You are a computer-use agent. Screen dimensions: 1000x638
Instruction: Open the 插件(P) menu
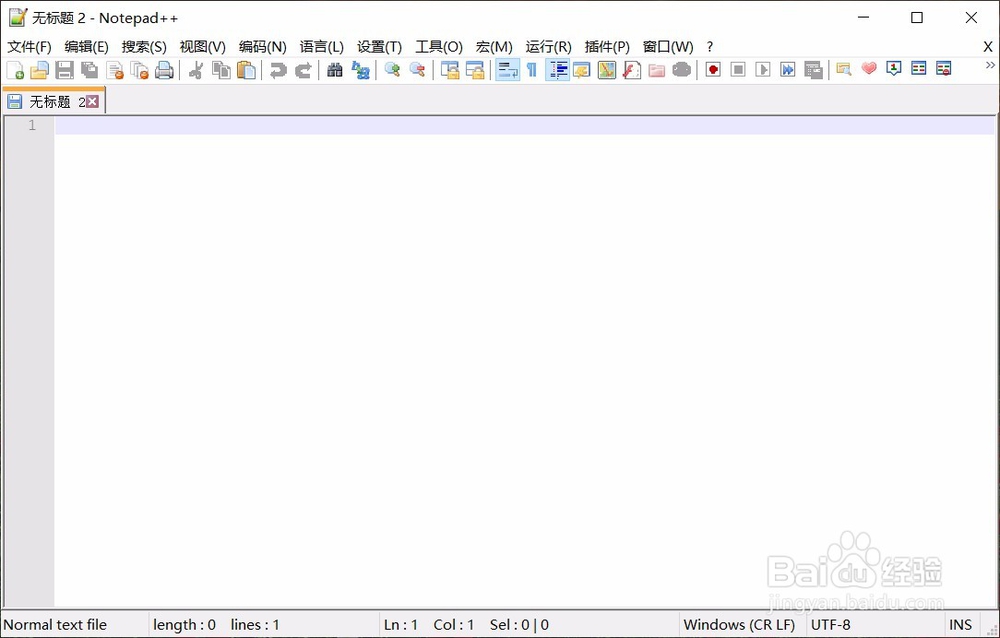[x=607, y=47]
